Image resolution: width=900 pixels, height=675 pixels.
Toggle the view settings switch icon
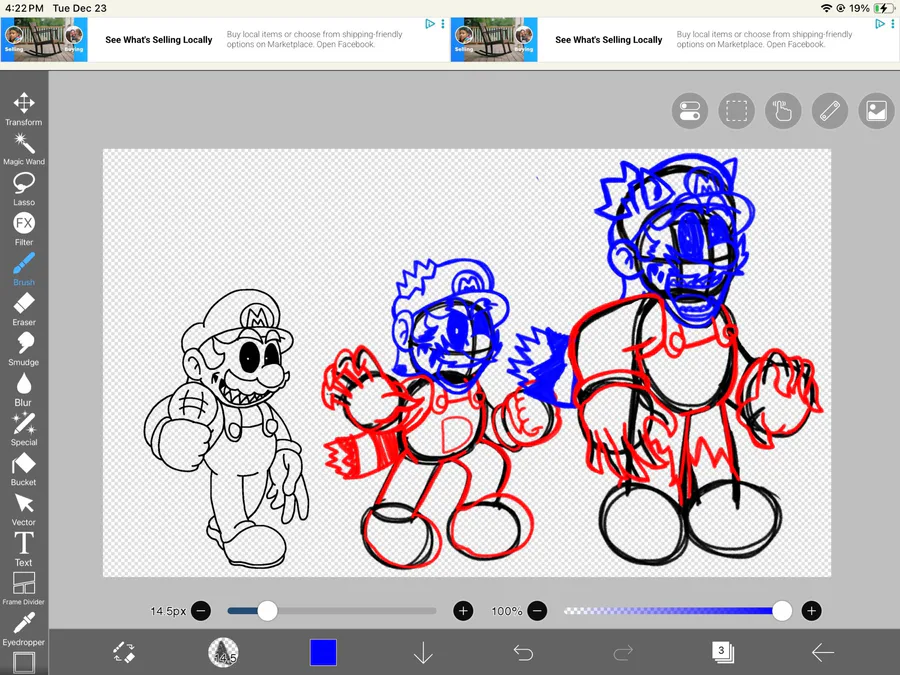click(x=690, y=111)
